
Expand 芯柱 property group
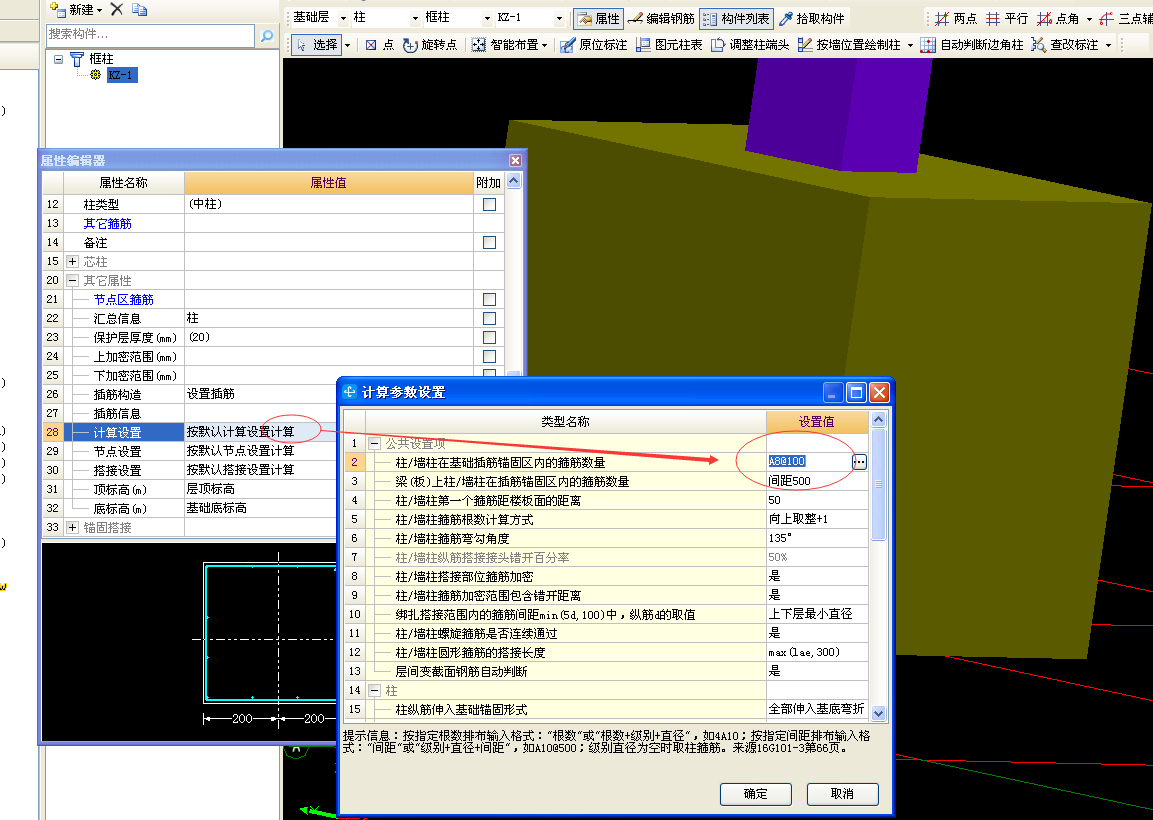(72, 261)
